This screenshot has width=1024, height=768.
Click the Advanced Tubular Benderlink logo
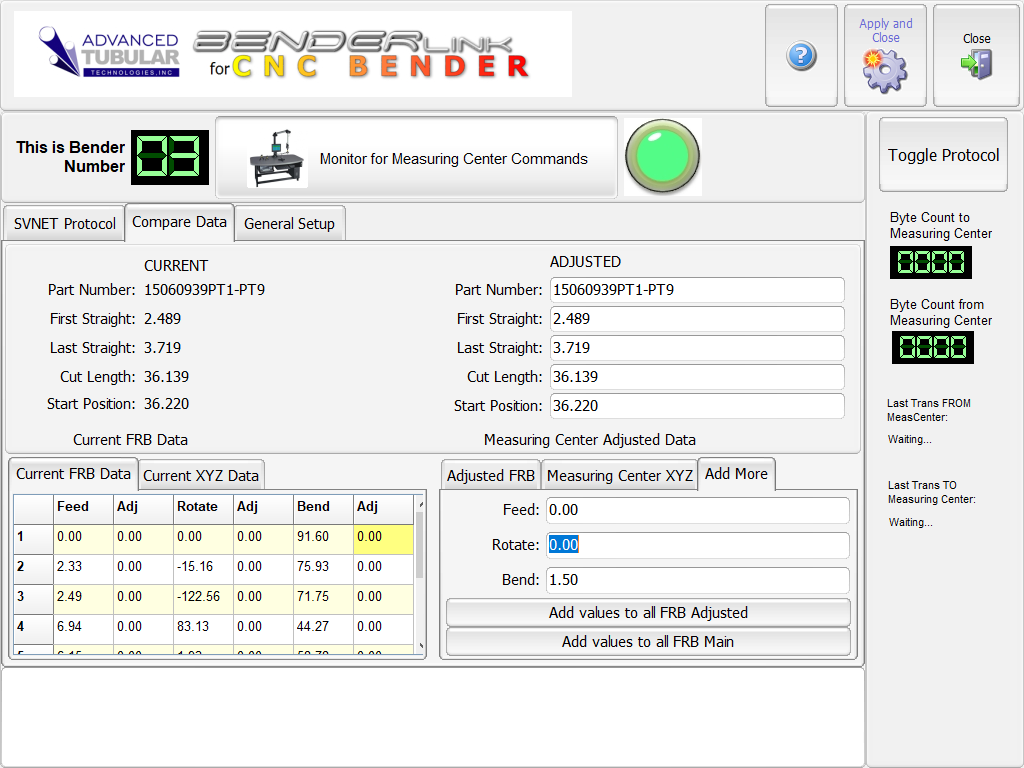[293, 55]
